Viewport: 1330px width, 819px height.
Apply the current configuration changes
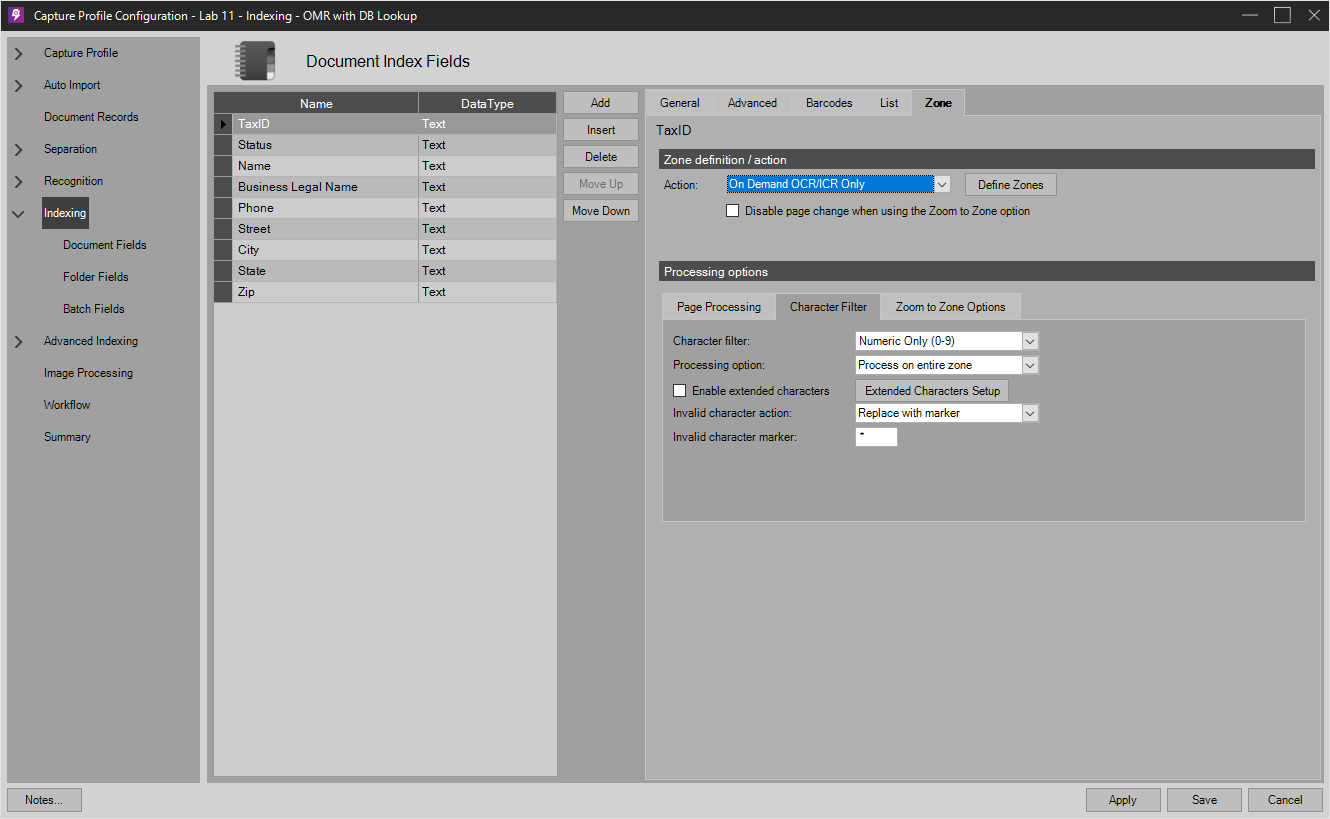coord(1123,799)
